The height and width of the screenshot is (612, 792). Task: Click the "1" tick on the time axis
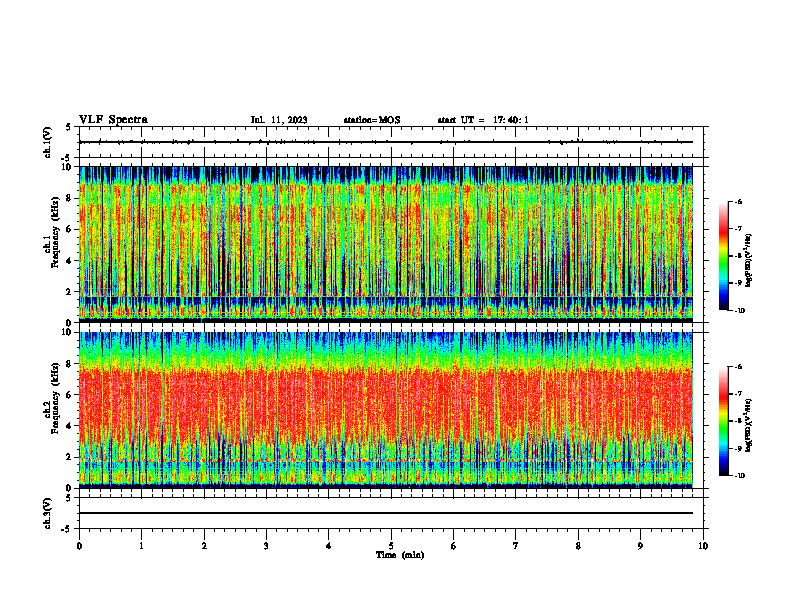[x=141, y=546]
